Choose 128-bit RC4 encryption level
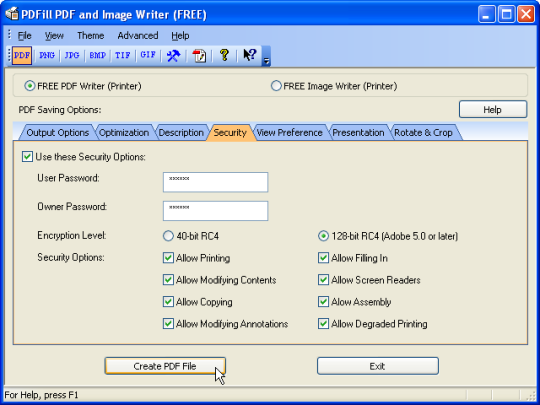This screenshot has height=405, width=540. click(323, 236)
